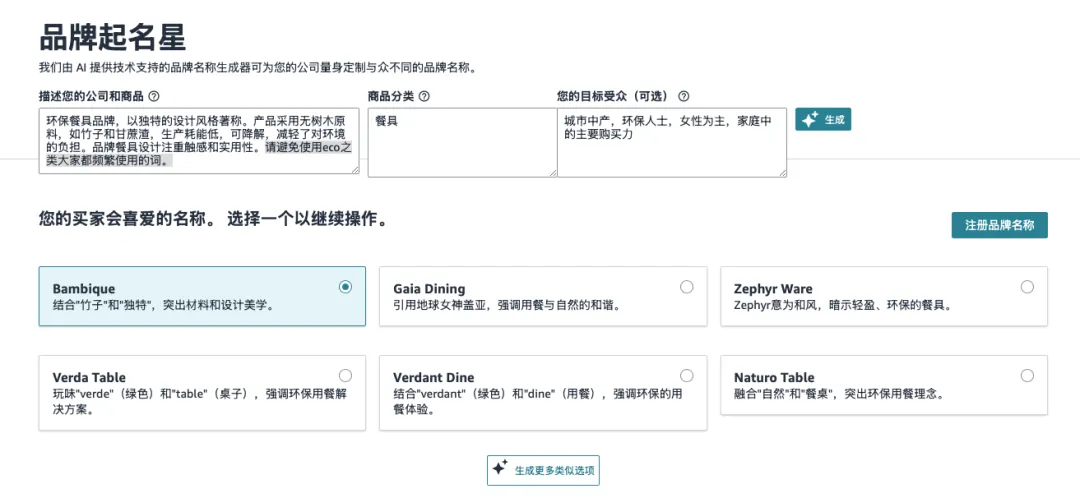The width and height of the screenshot is (1080, 498).
Task: Click help icon next to 商品分类
Action: pos(424,96)
